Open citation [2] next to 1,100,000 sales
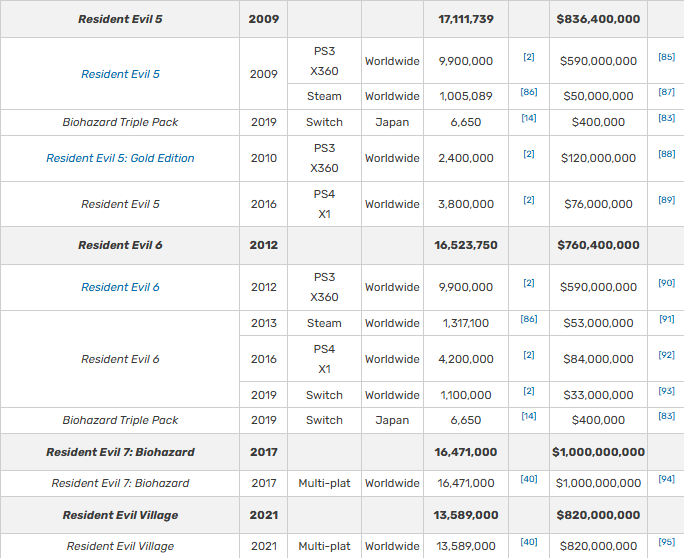684x558 pixels. [529, 391]
